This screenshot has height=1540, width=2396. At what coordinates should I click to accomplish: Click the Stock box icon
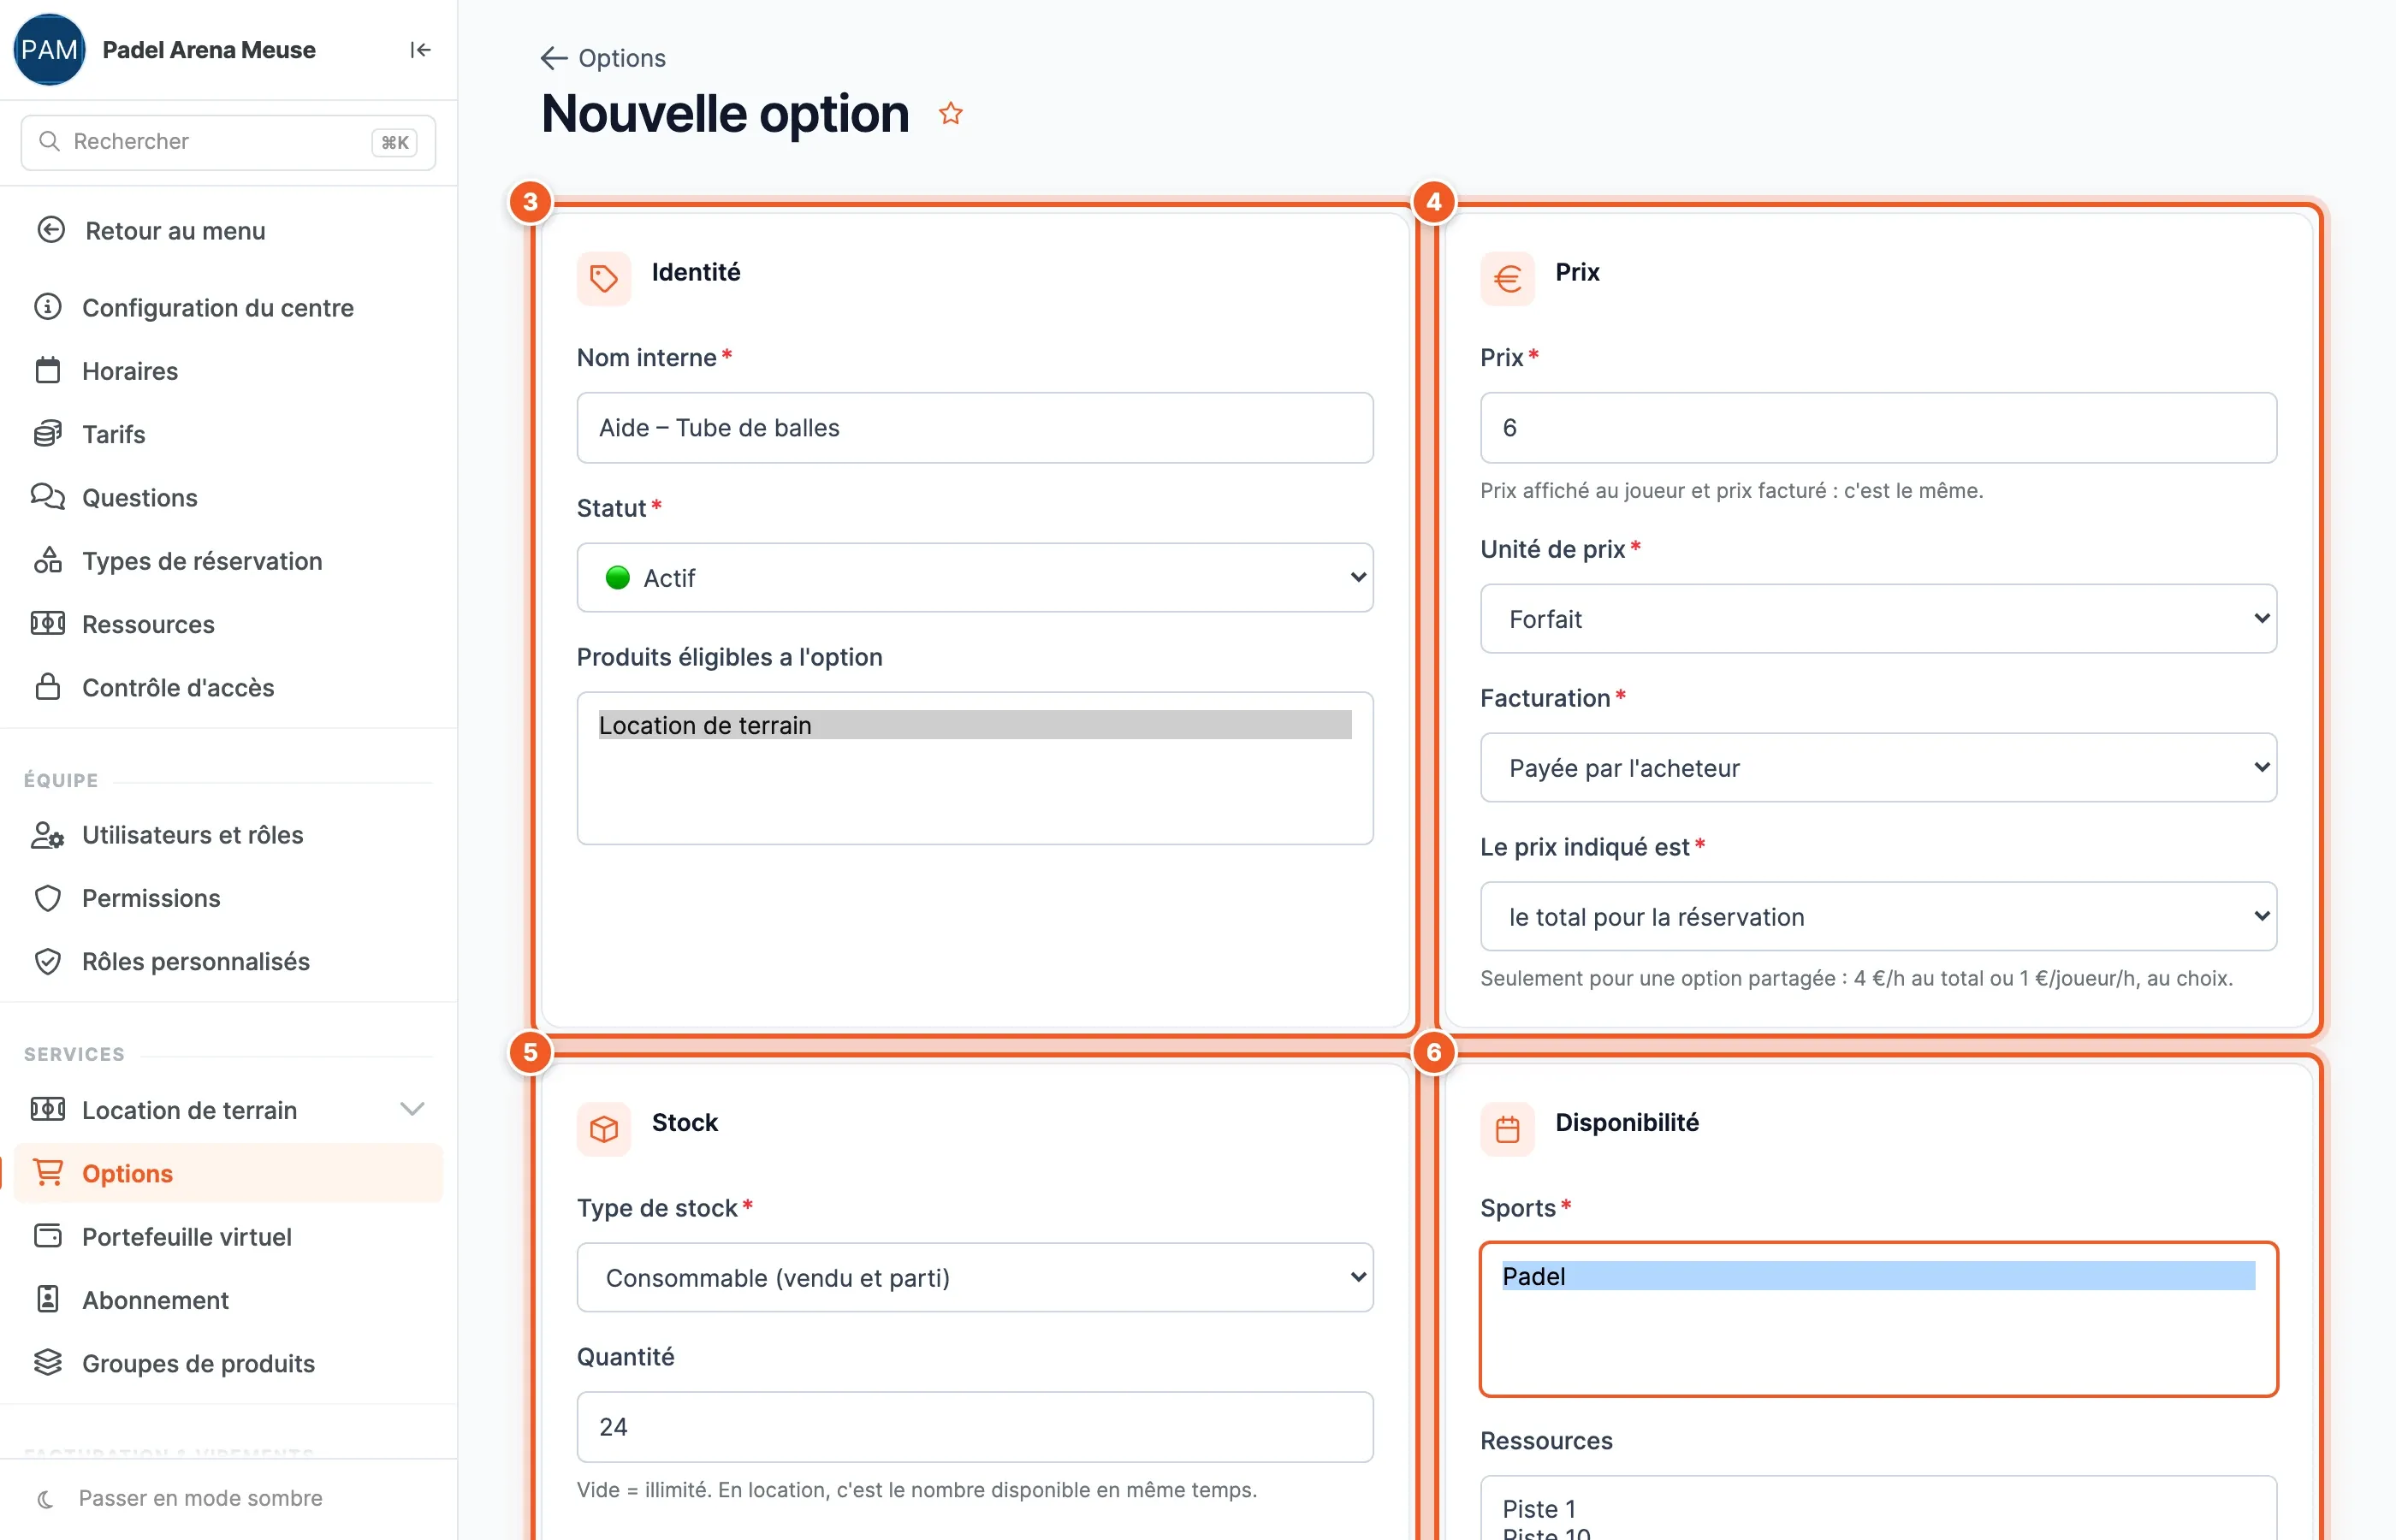click(604, 1129)
